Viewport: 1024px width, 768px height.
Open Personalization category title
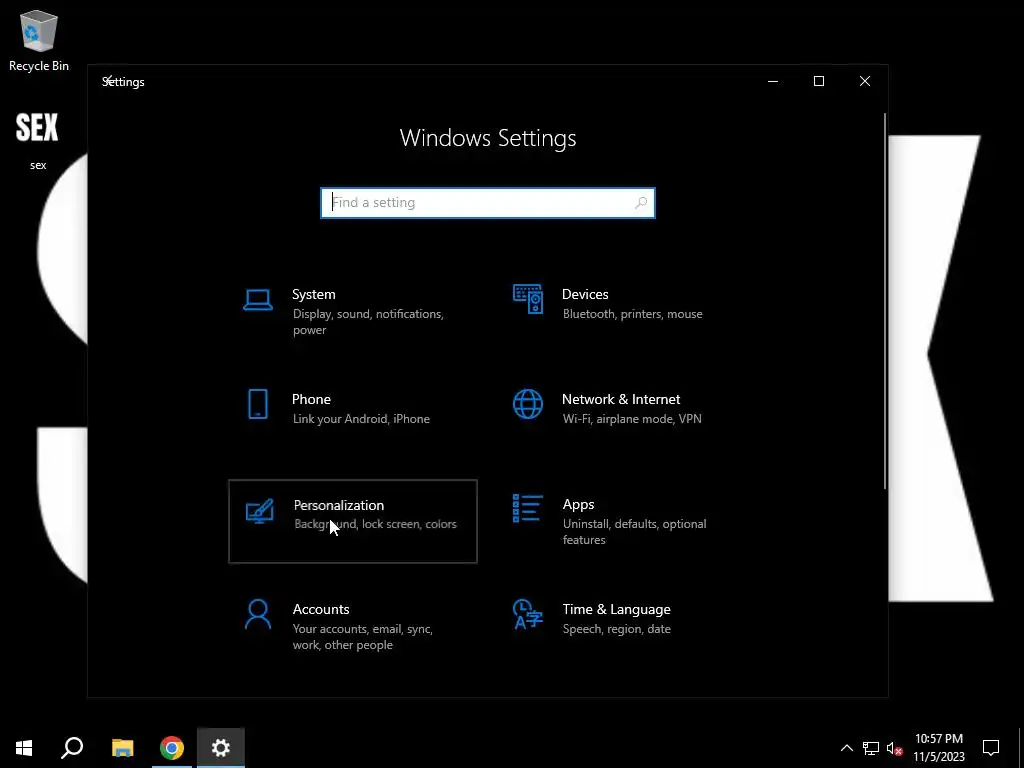pos(339,505)
